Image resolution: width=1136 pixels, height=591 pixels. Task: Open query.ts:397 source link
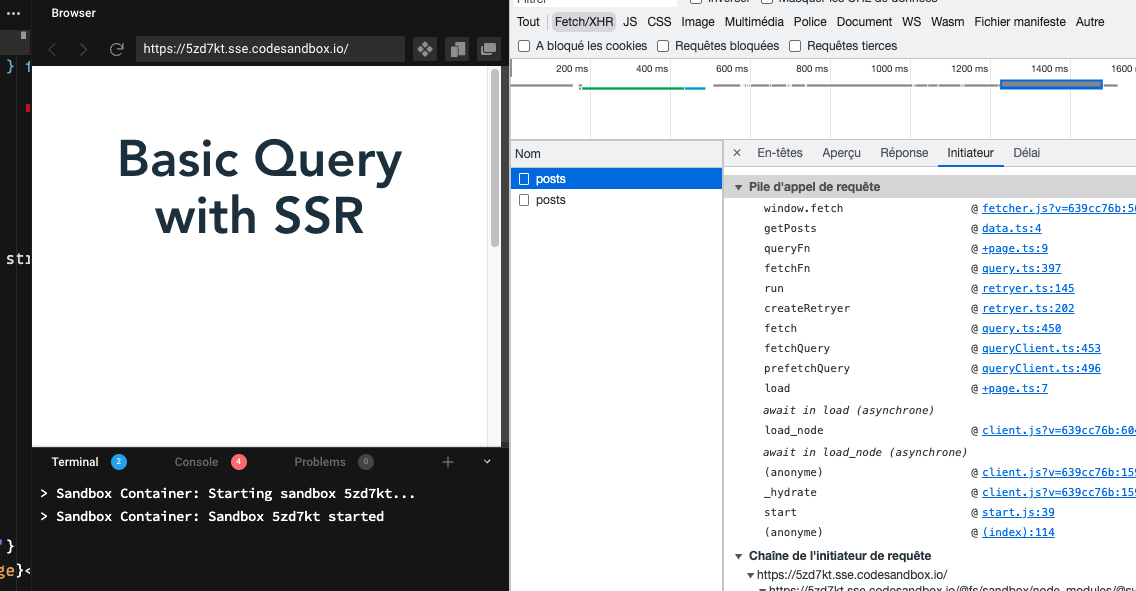coord(1022,268)
